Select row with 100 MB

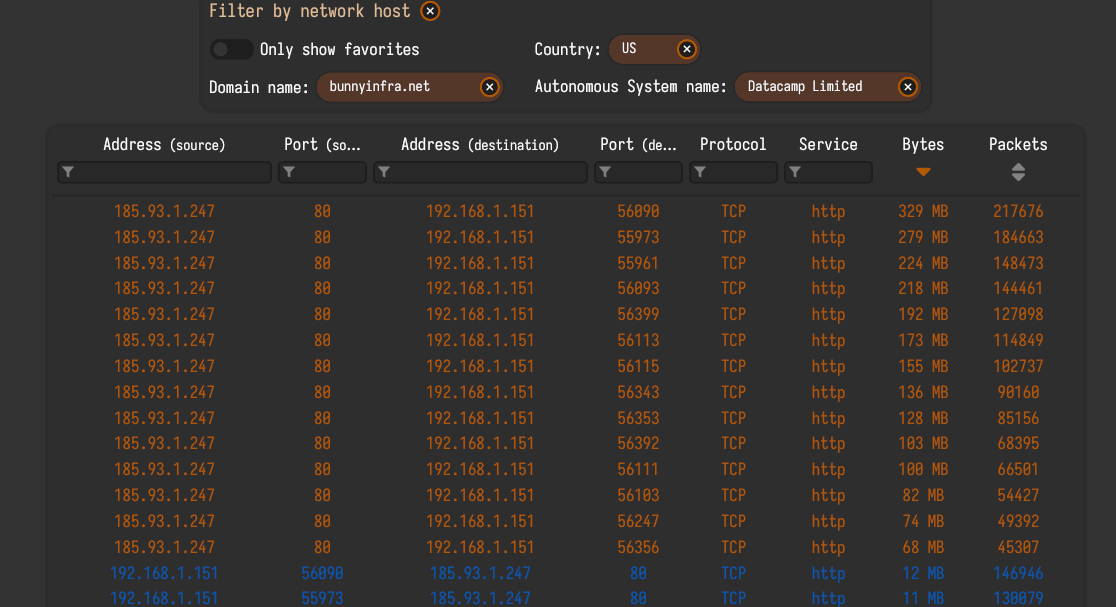pos(567,470)
